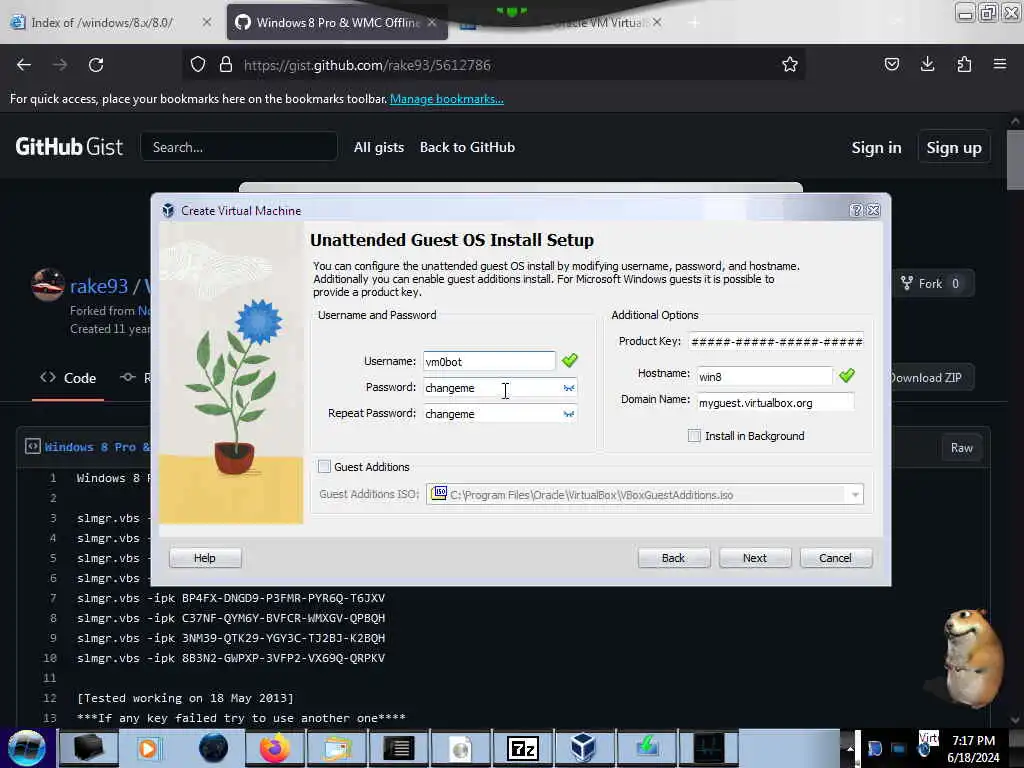
Task: Open the Code tab on gist
Action: click(68, 378)
